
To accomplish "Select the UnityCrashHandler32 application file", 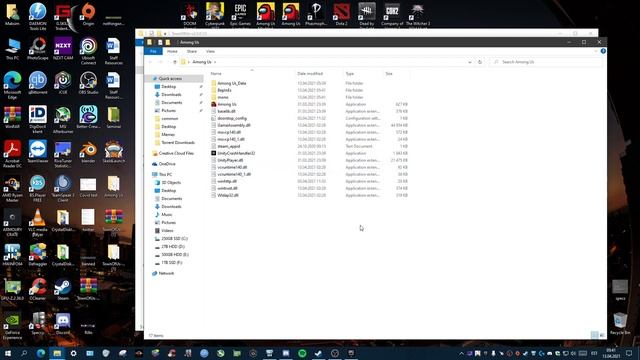I will tap(236, 153).
